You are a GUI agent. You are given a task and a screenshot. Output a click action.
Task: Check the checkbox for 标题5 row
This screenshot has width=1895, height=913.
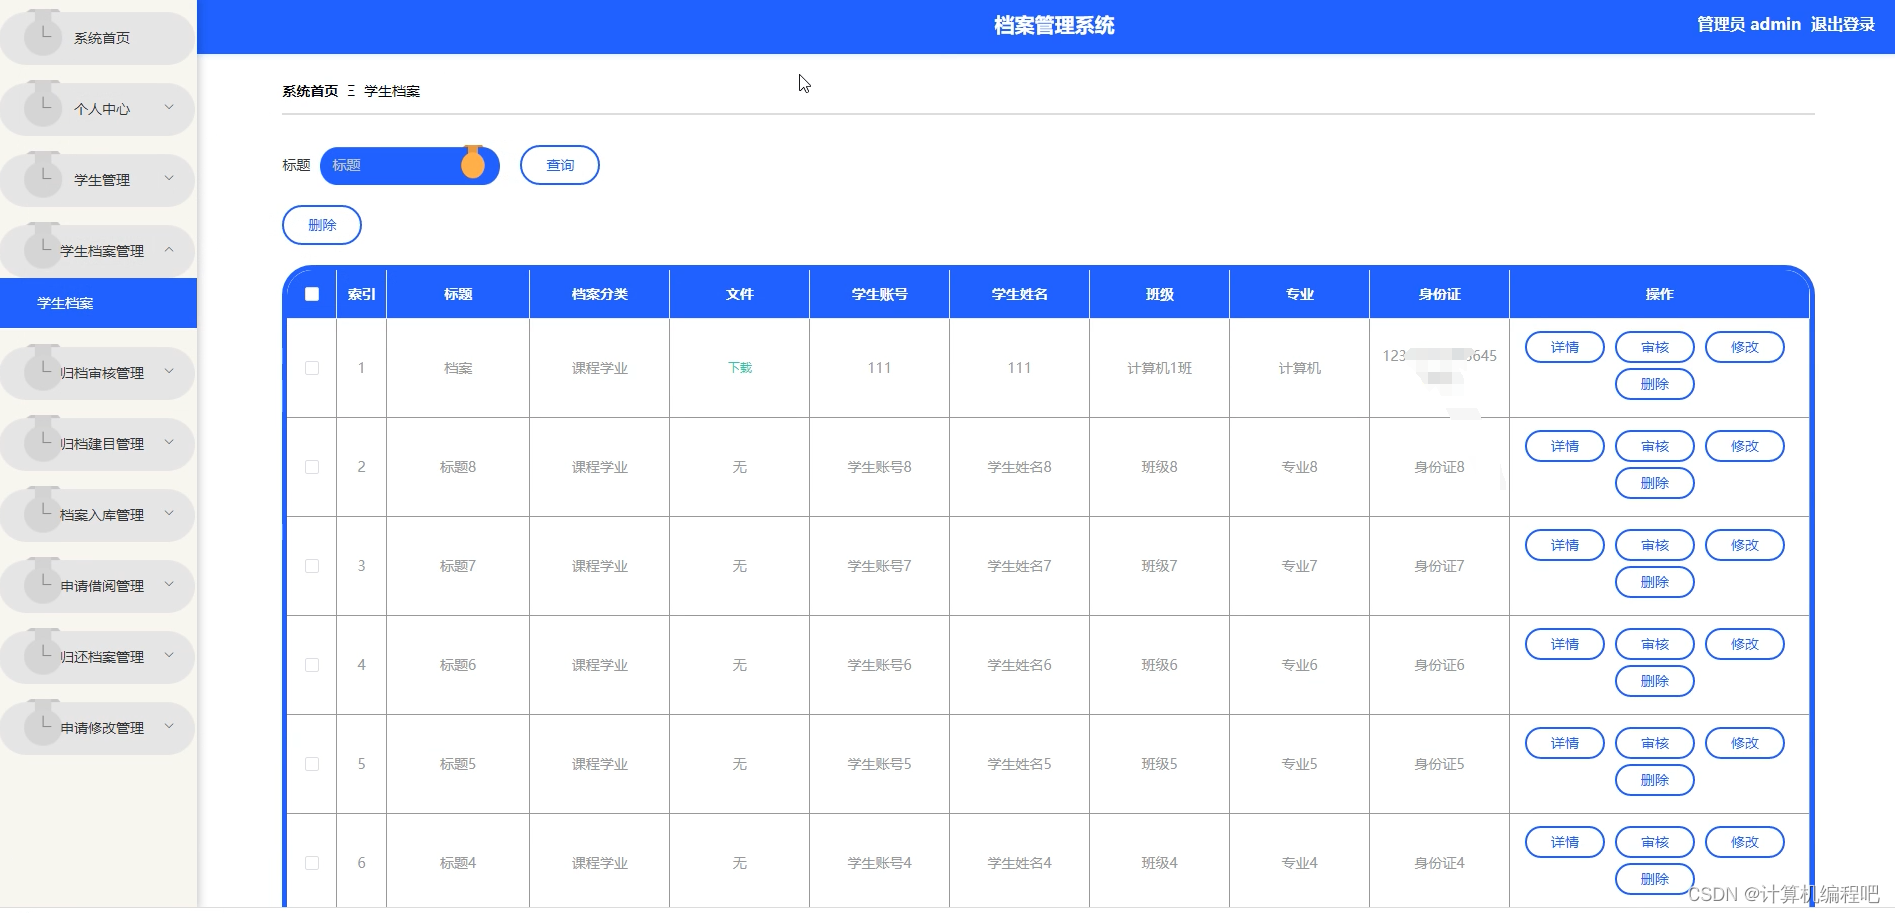pyautogui.click(x=311, y=763)
